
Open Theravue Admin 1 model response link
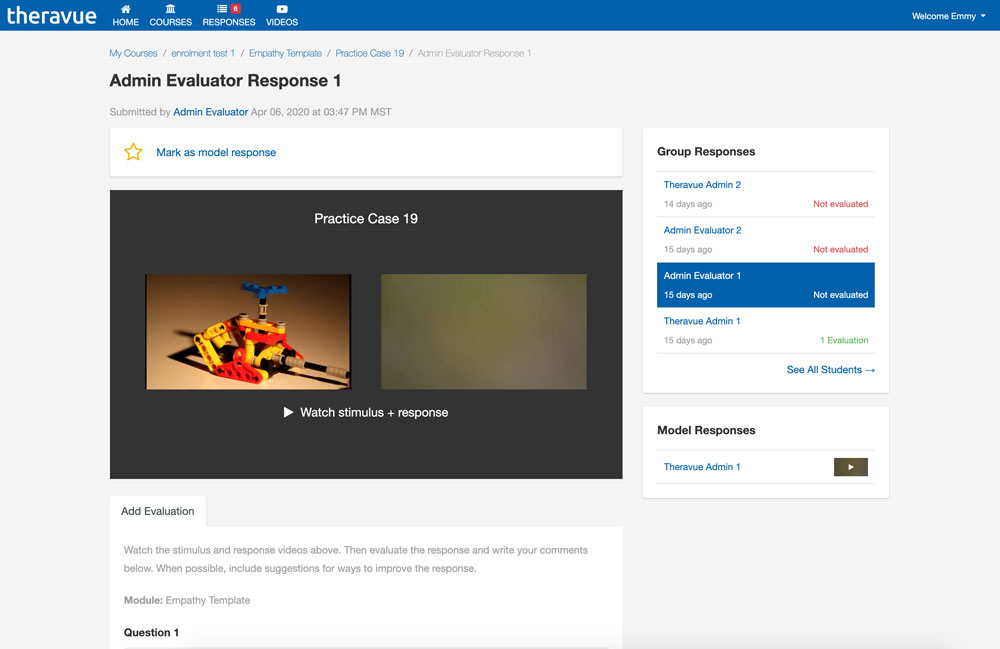coord(702,467)
